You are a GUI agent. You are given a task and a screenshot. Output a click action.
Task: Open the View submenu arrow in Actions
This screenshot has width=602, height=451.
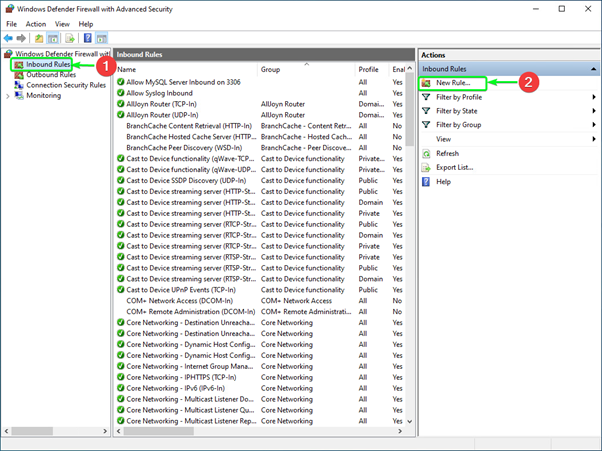click(x=594, y=139)
